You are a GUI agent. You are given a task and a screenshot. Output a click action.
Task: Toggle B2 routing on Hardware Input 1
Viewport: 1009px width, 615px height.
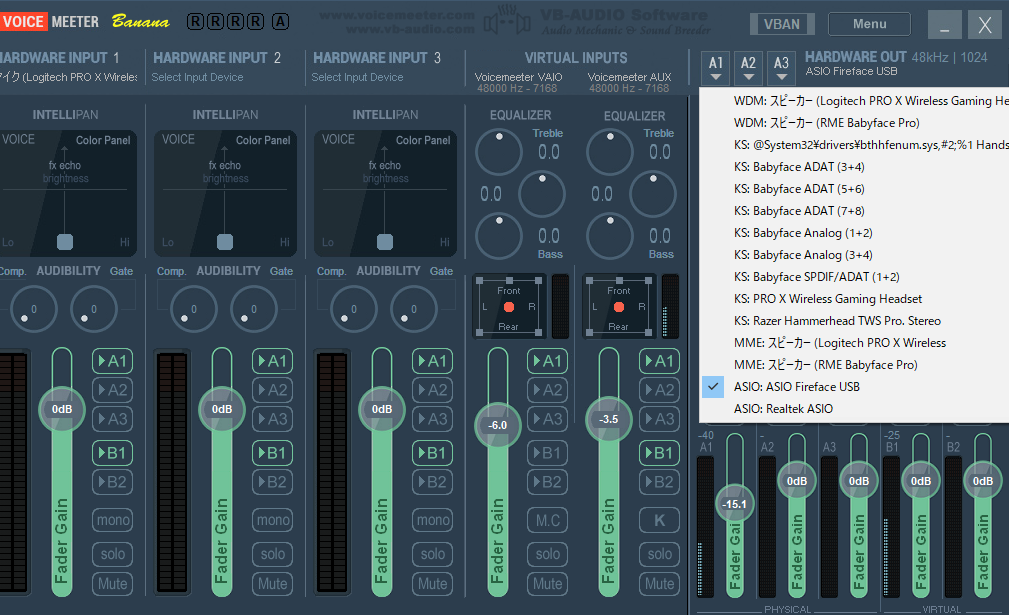(x=113, y=482)
